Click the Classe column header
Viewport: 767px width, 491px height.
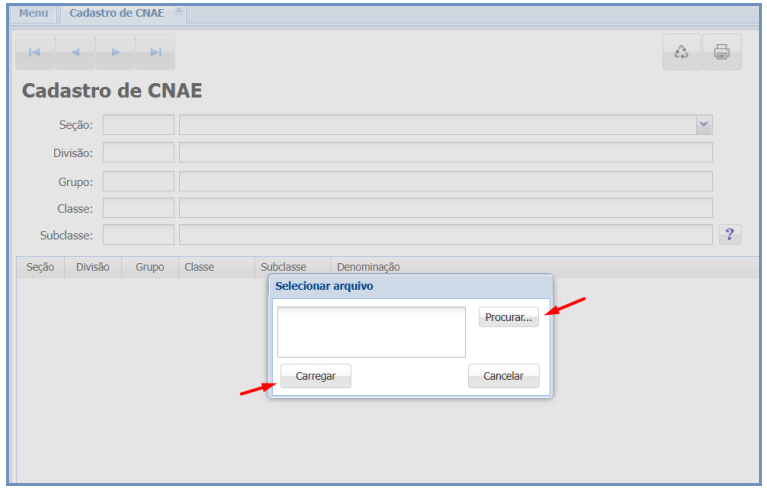tap(199, 267)
